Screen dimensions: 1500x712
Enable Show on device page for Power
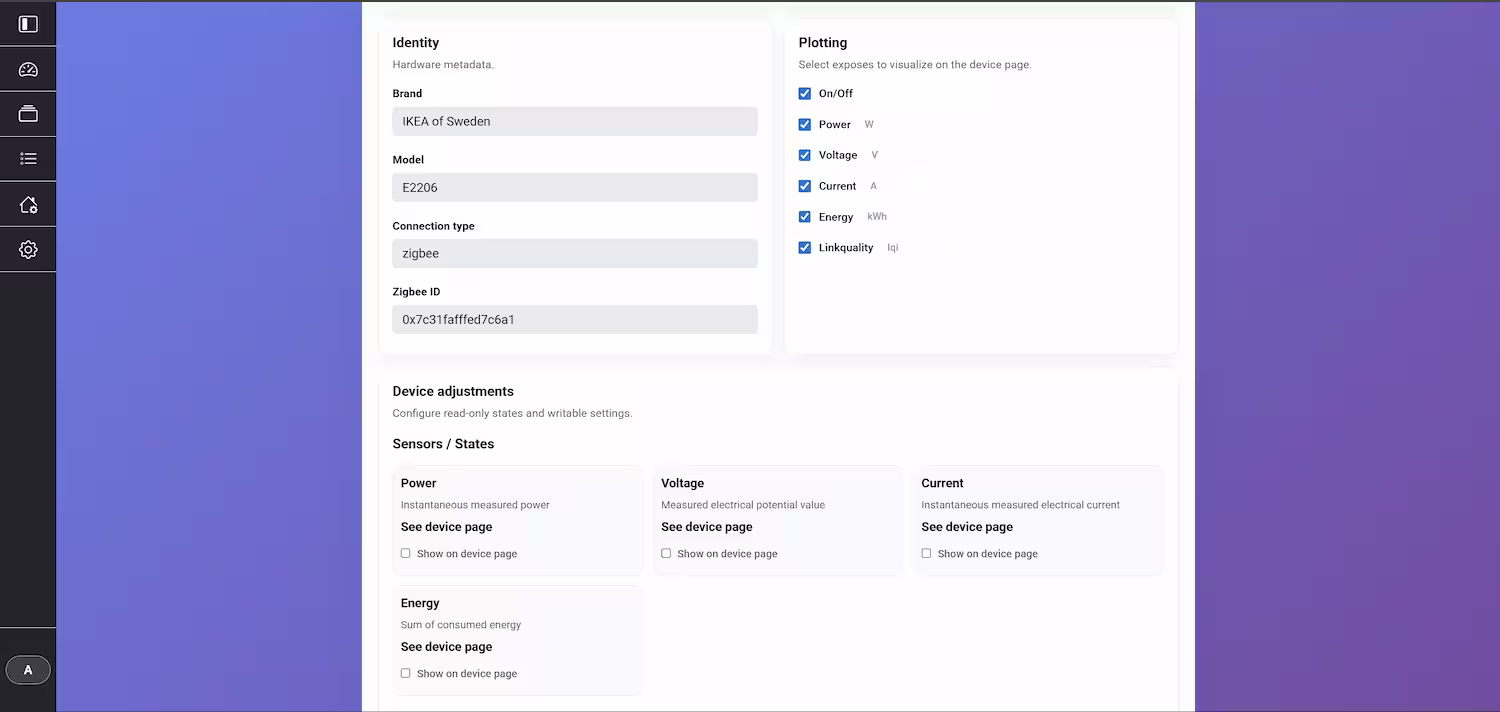(405, 553)
